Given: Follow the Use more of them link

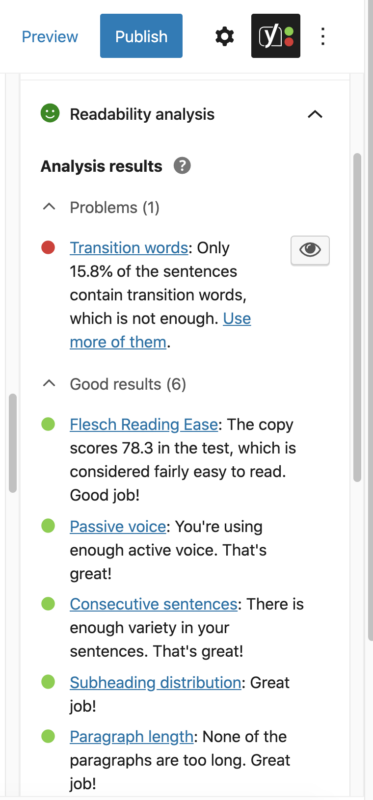Looking at the screenshot, I should coord(160,330).
